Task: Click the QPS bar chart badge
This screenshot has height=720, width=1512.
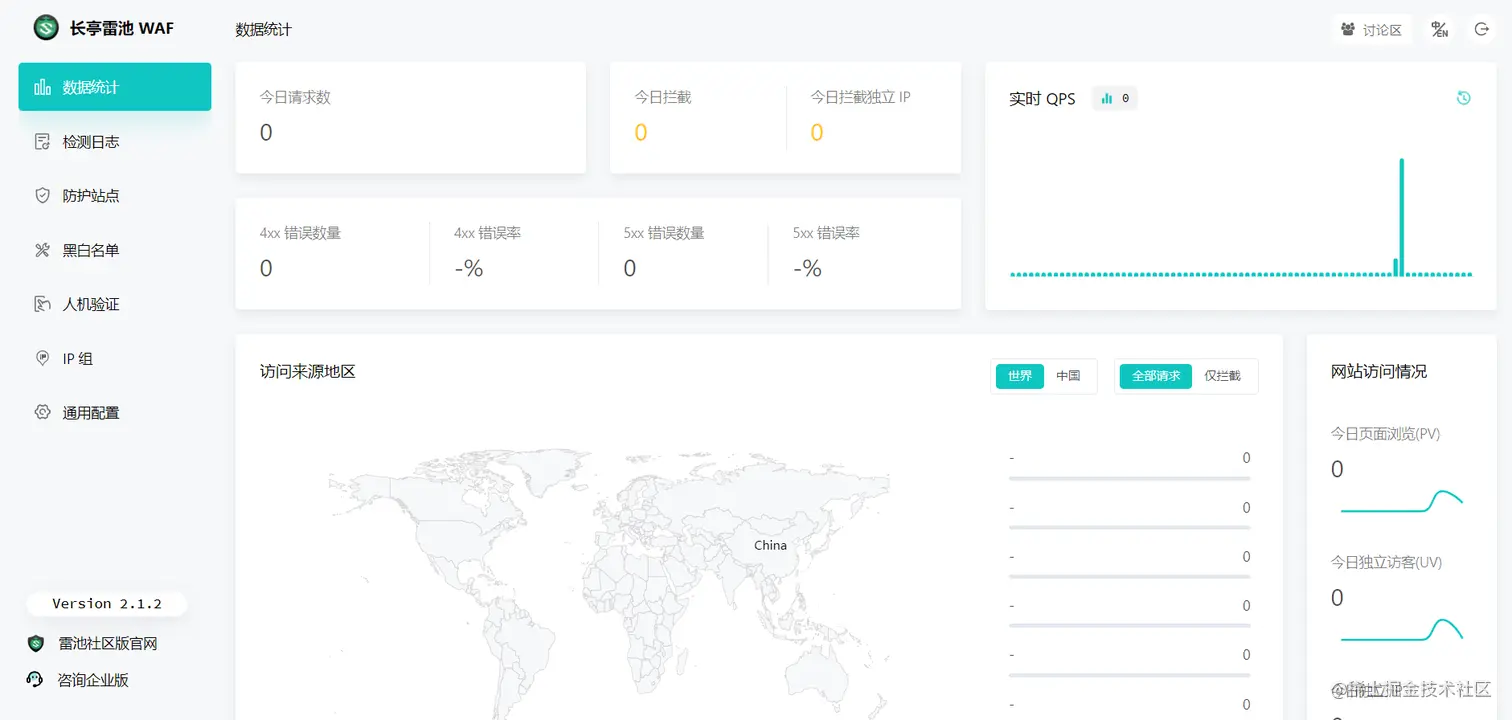Action: pos(1115,98)
